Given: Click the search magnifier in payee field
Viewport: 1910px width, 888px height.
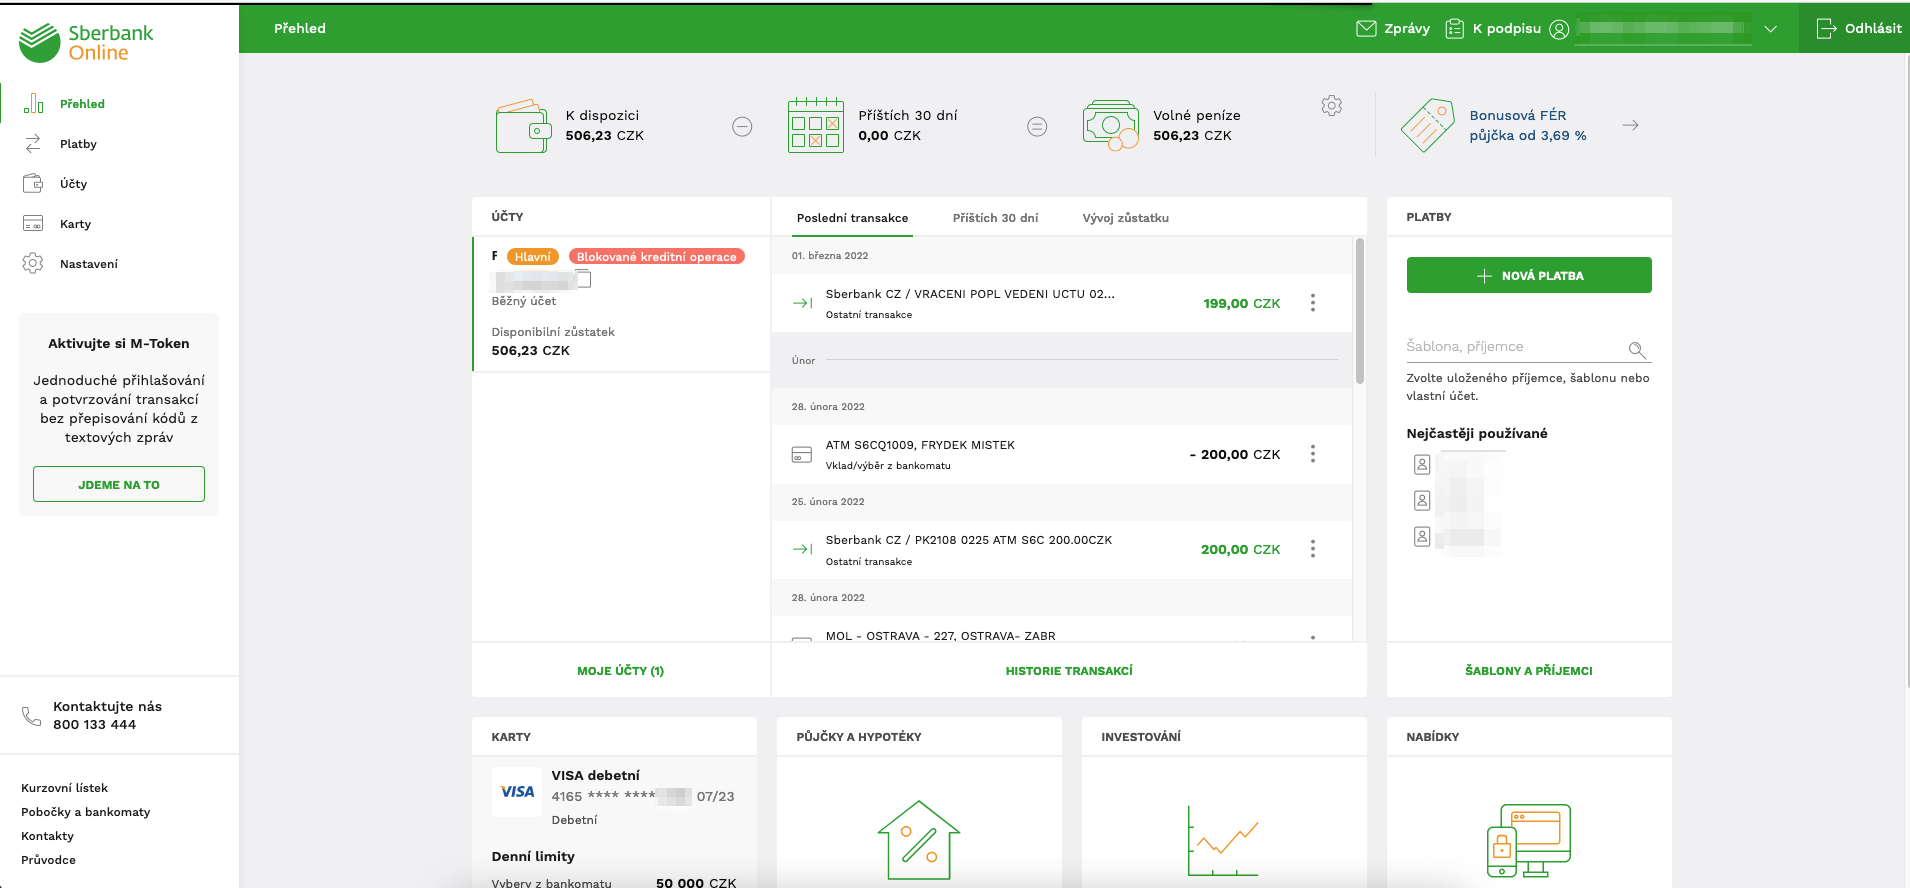Looking at the screenshot, I should (1636, 349).
